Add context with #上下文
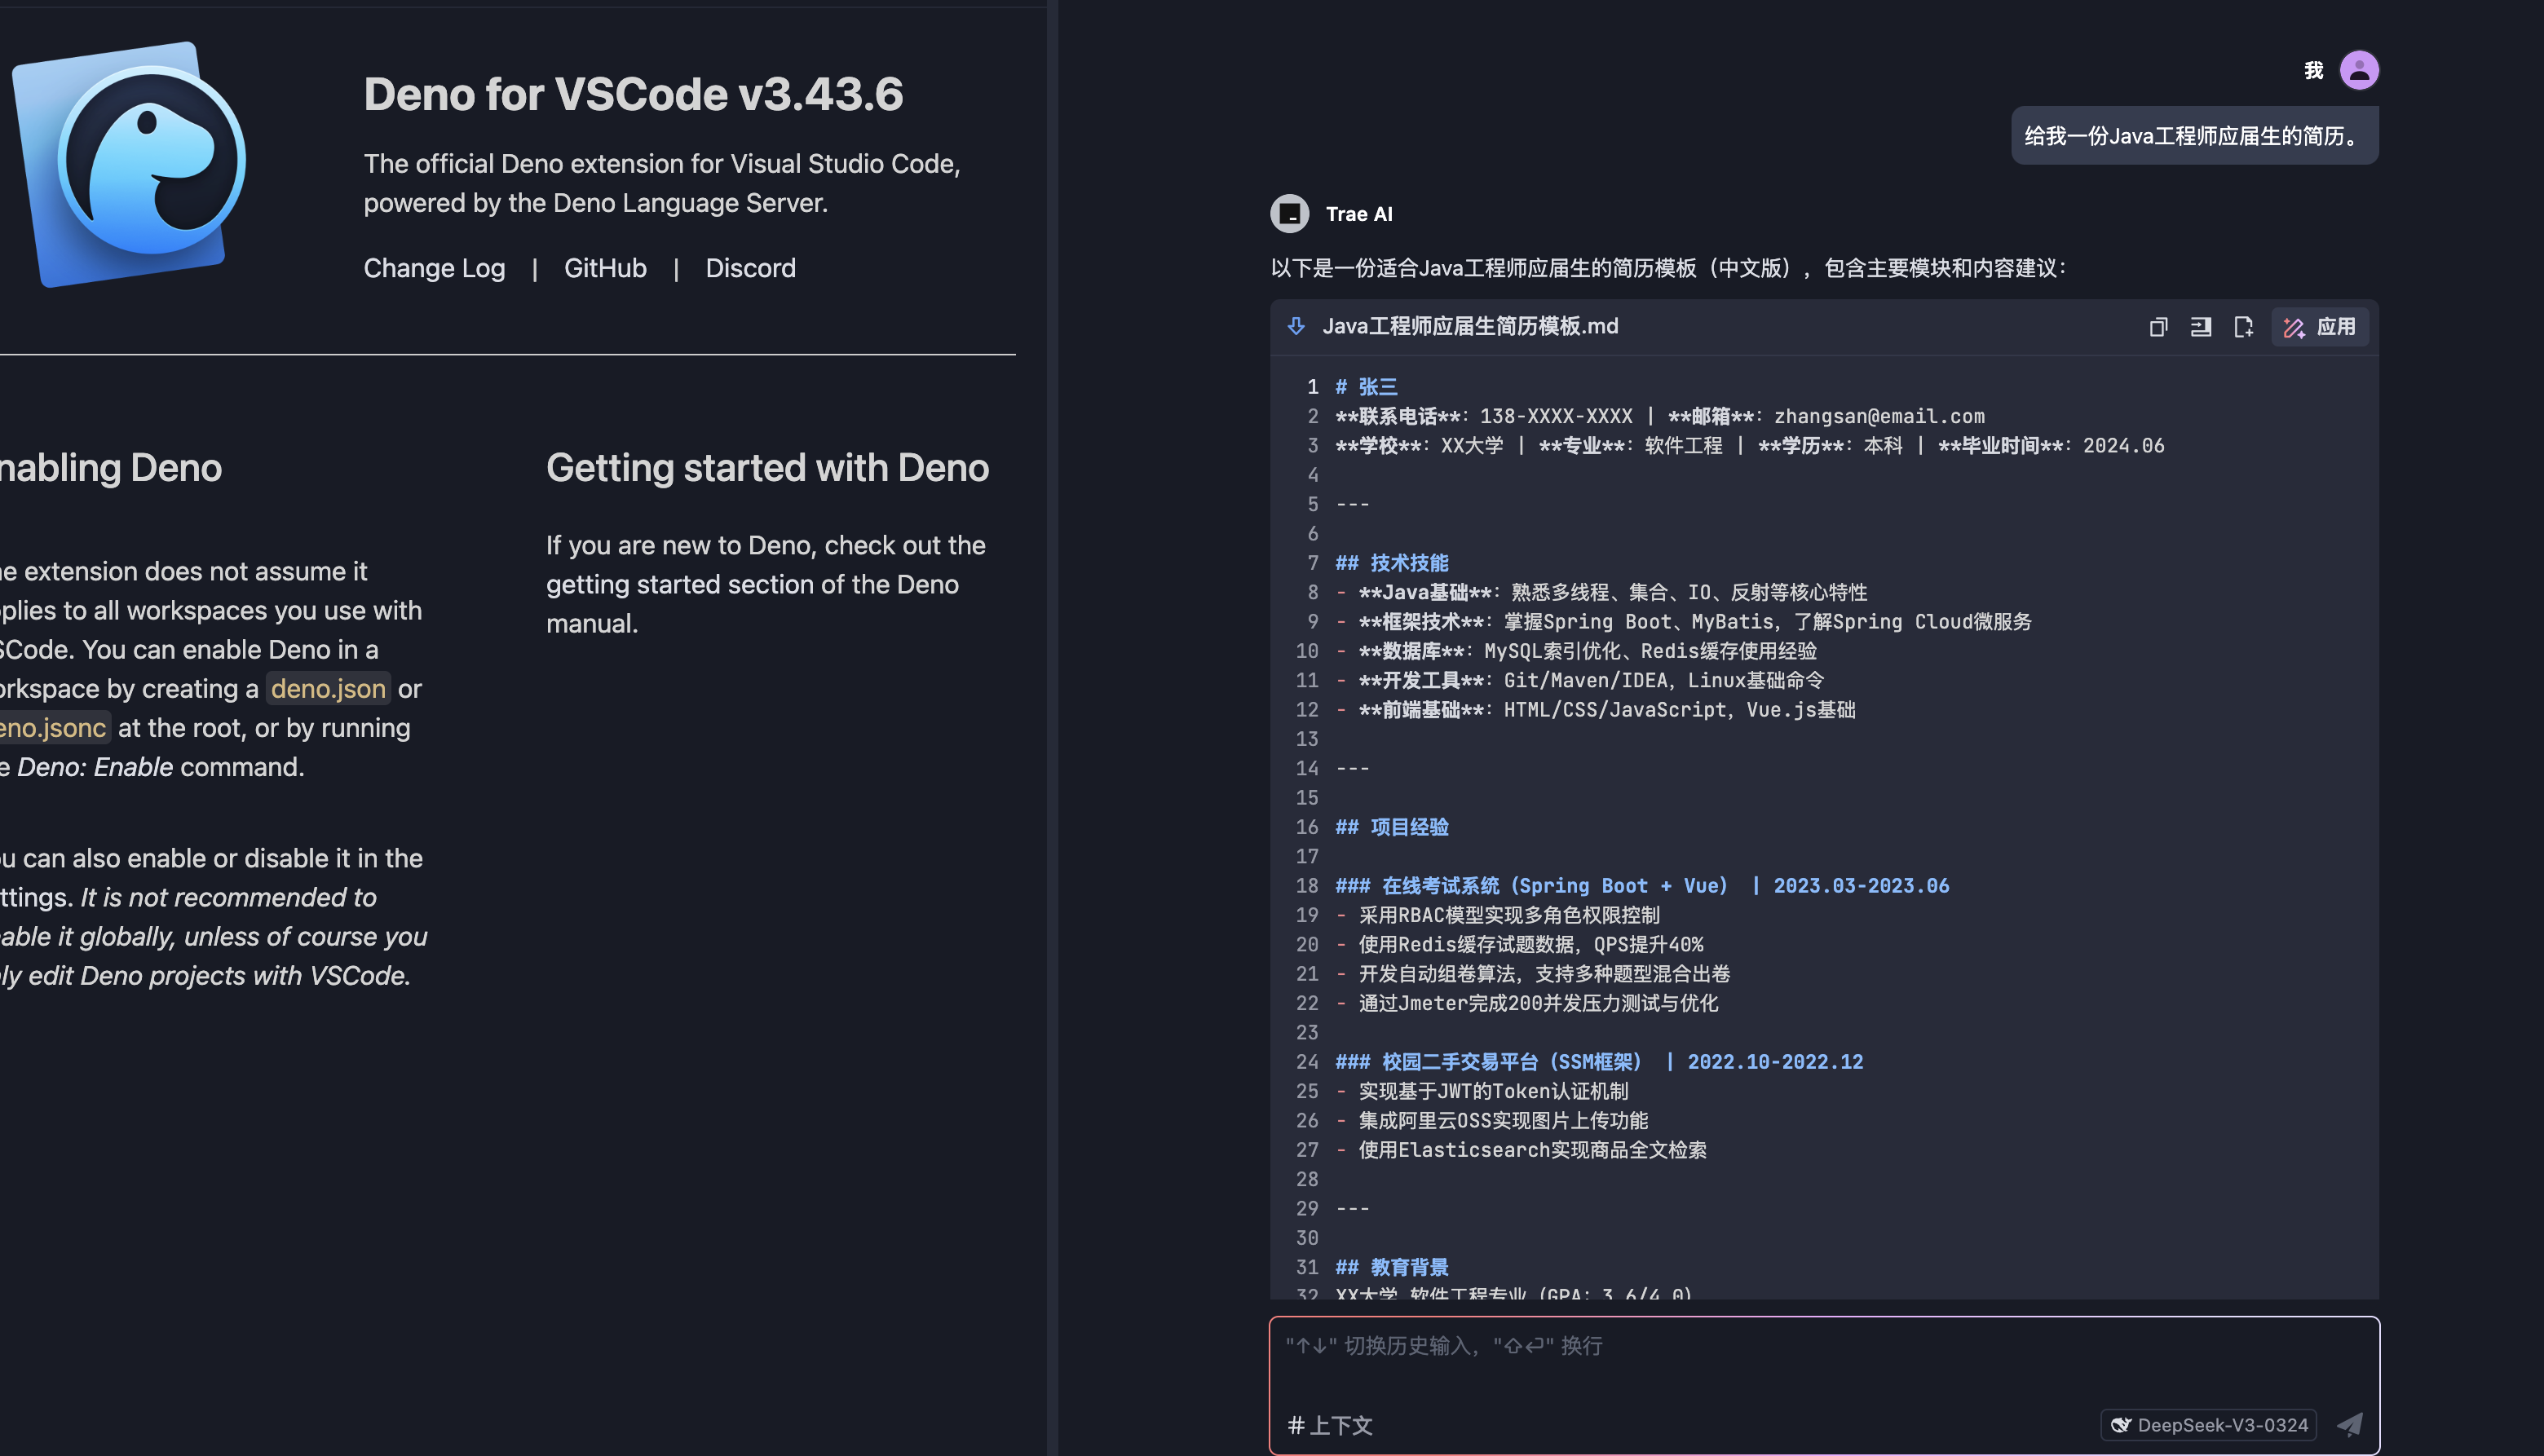This screenshot has height=1456, width=2544. [x=1330, y=1425]
